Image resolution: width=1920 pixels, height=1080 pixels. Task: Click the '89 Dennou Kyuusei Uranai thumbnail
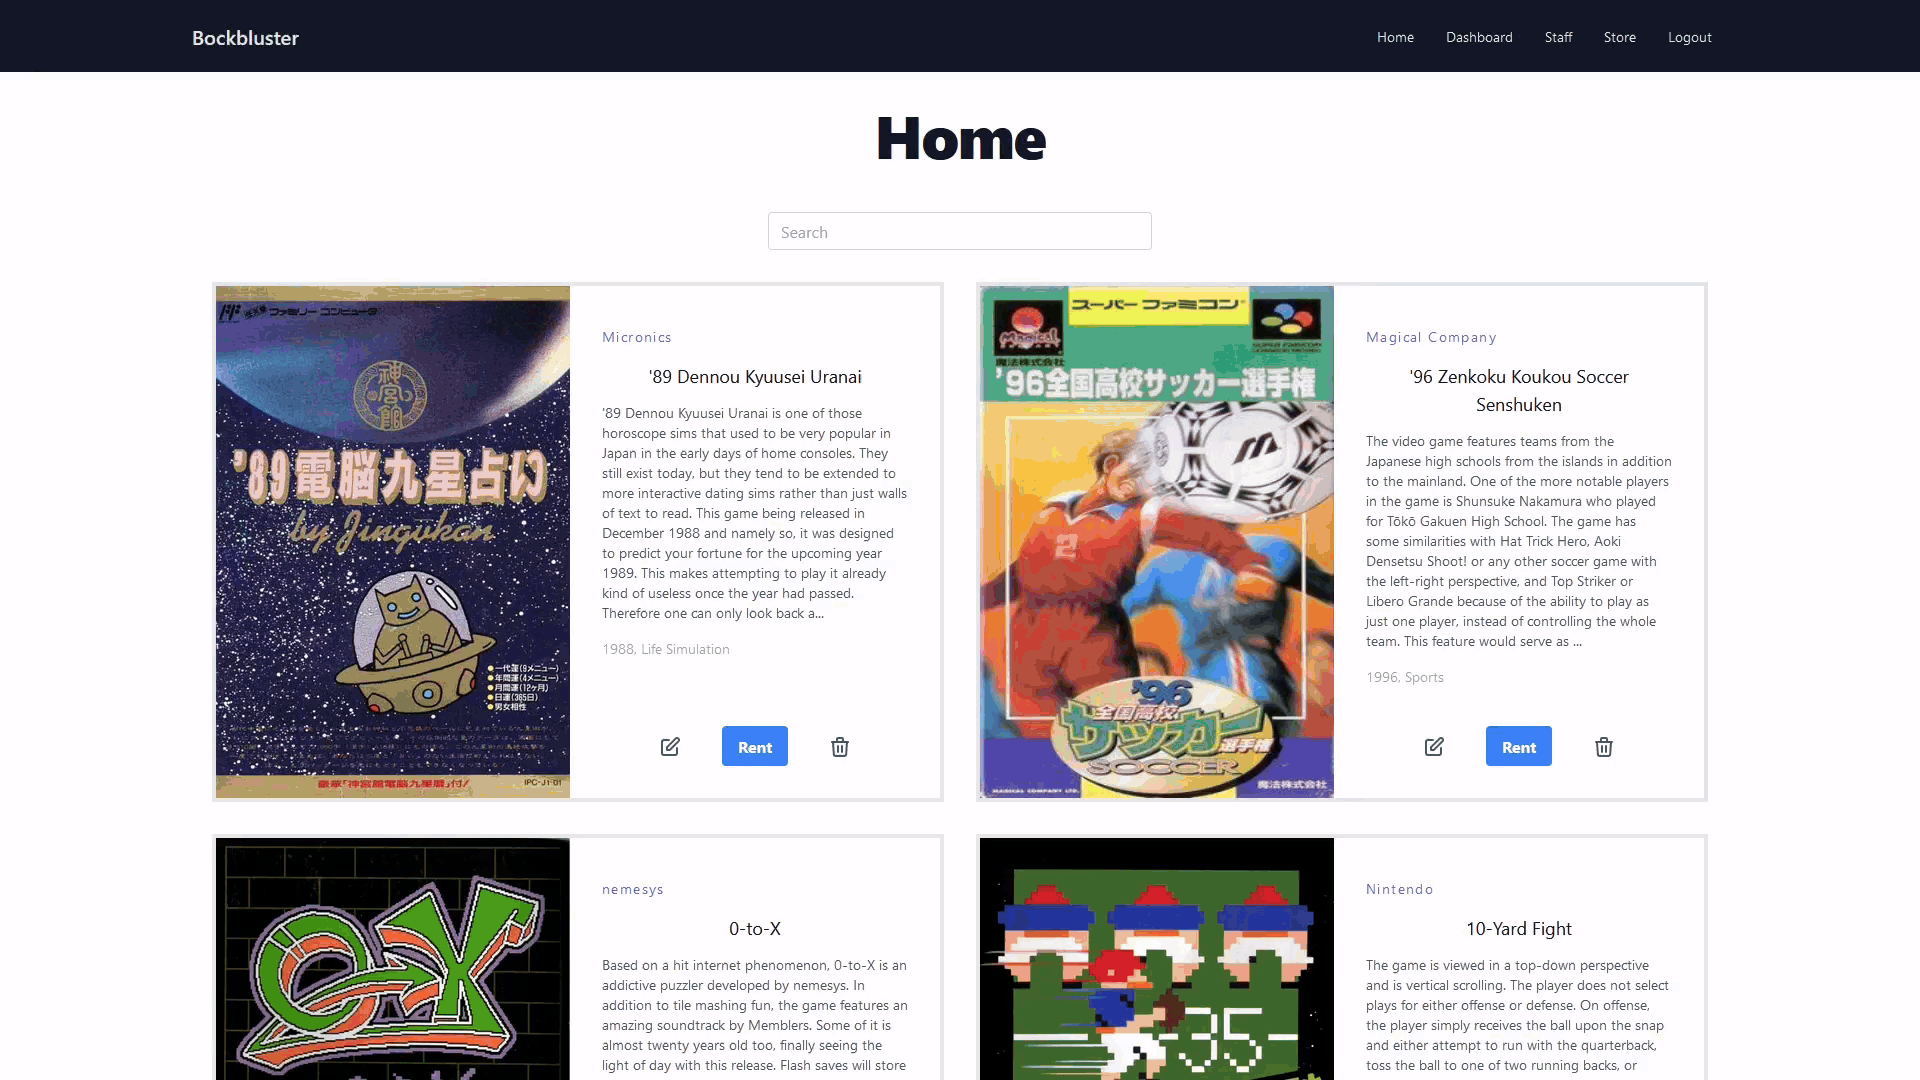(393, 542)
